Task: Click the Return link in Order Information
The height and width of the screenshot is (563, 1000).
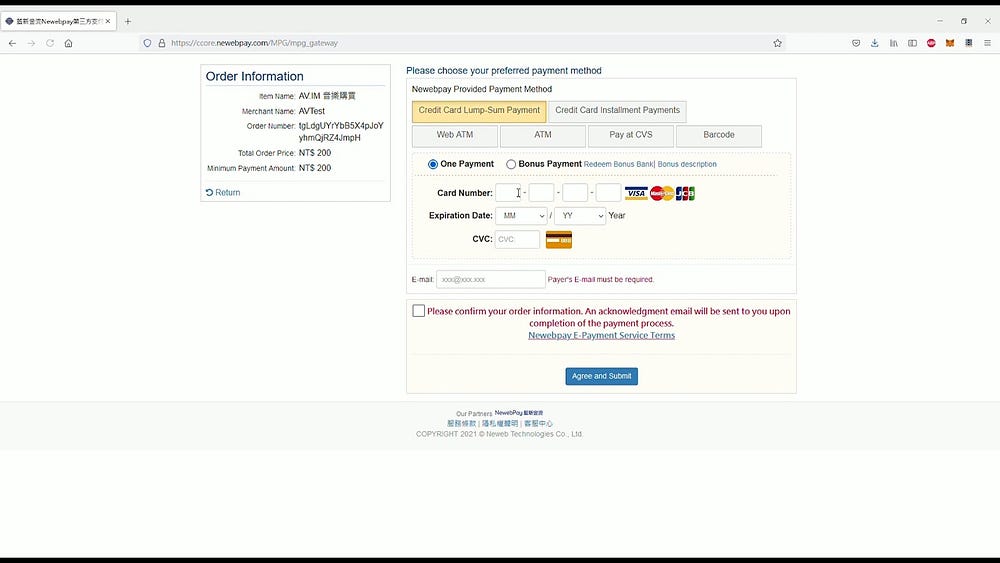Action: coord(227,193)
